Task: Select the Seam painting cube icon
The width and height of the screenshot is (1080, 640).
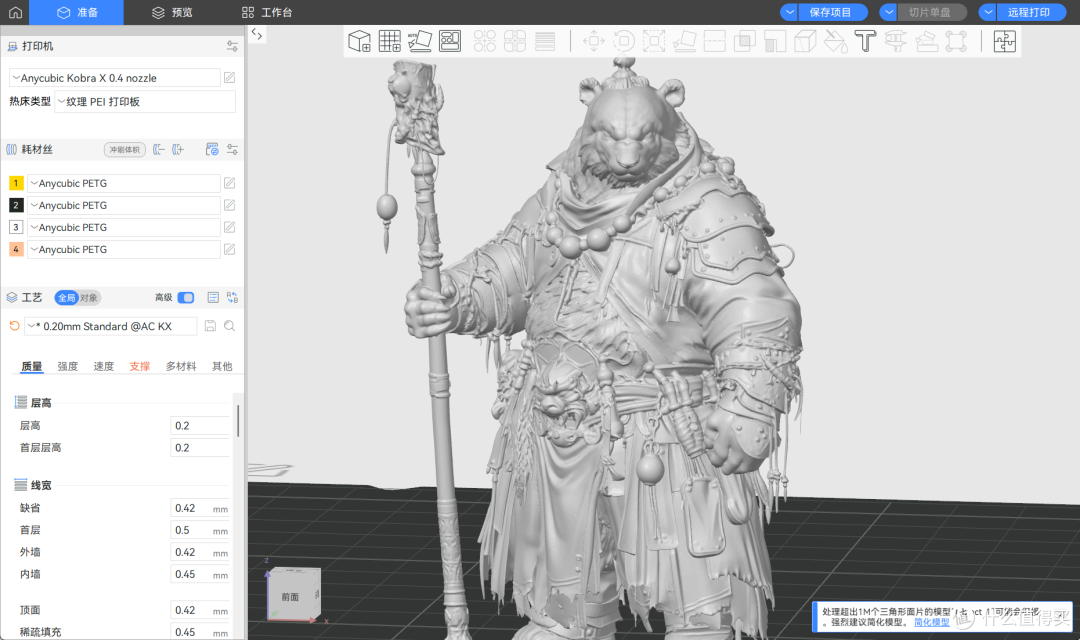Action: pos(804,41)
